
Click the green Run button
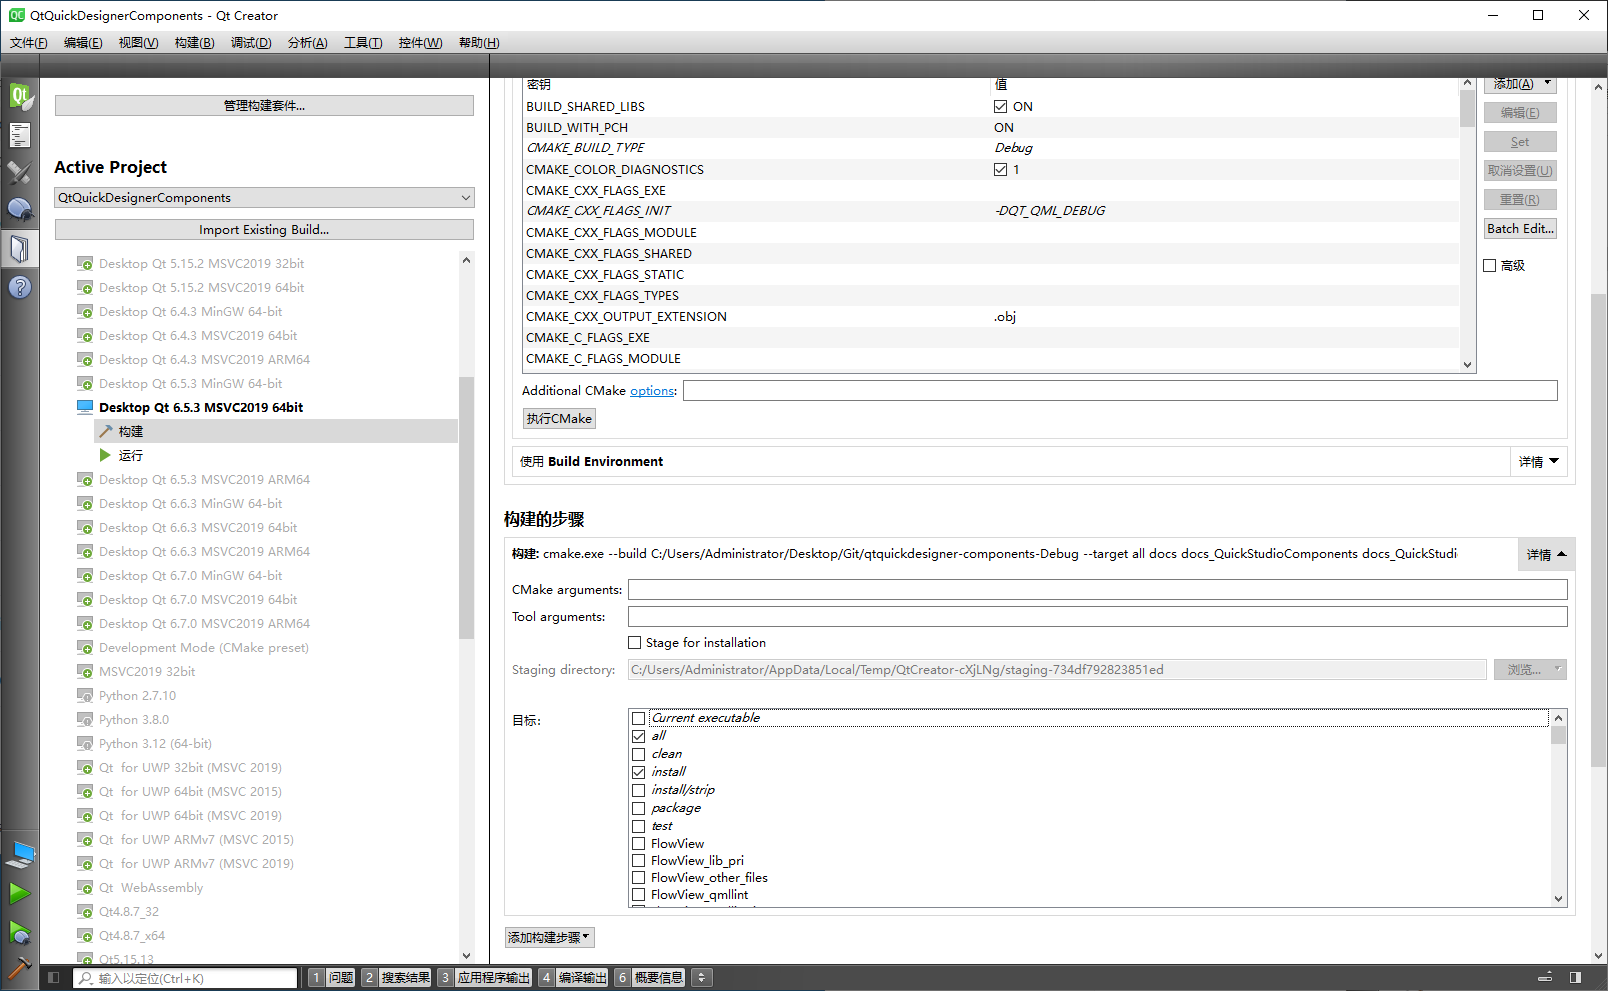[x=20, y=893]
